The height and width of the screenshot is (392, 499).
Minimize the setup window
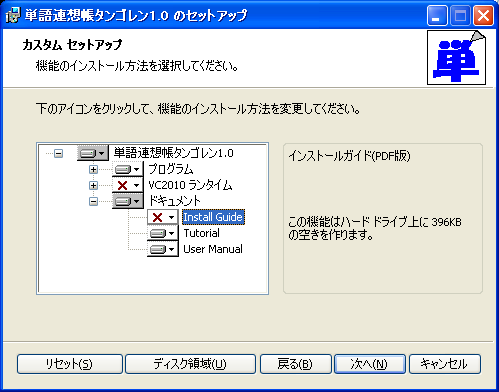tap(437, 16)
